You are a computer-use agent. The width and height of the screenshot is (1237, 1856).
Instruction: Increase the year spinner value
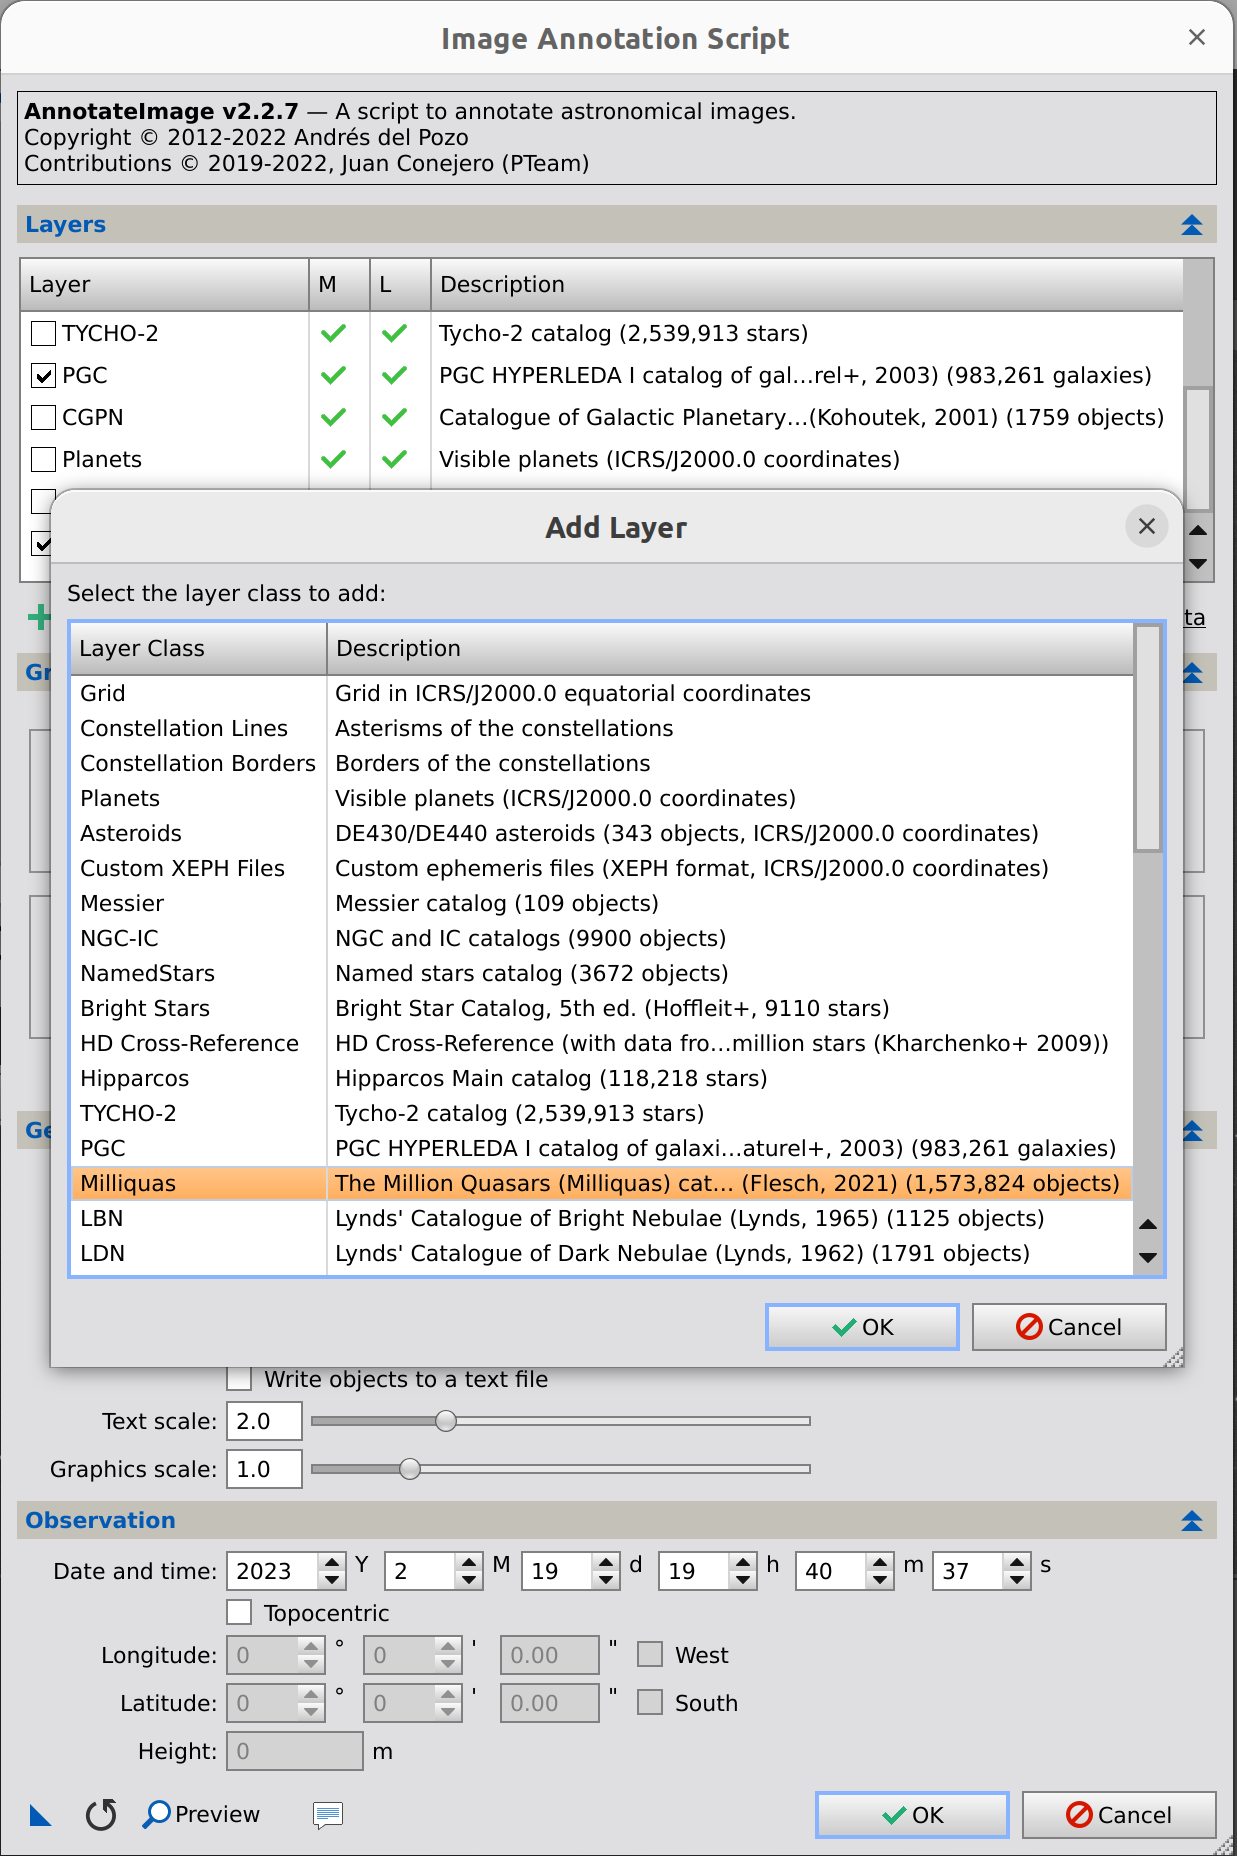tap(332, 1562)
